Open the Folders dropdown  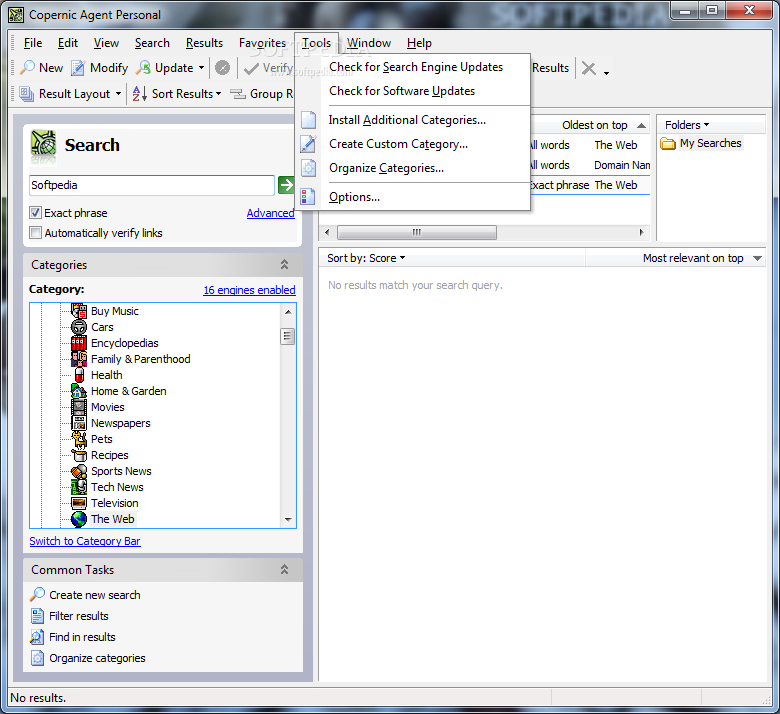pos(687,125)
